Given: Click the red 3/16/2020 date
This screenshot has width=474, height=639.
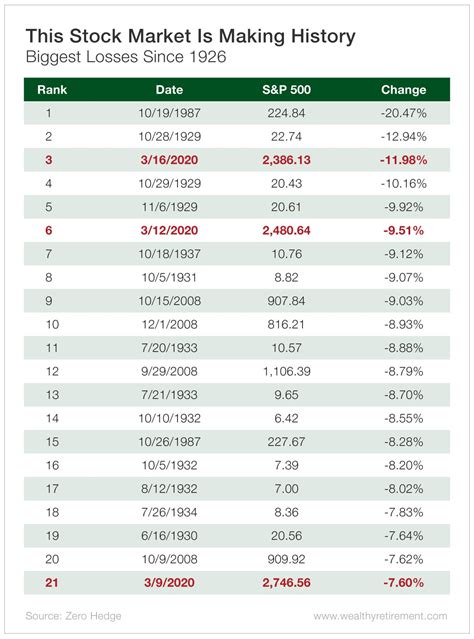Looking at the screenshot, I should click(169, 160).
